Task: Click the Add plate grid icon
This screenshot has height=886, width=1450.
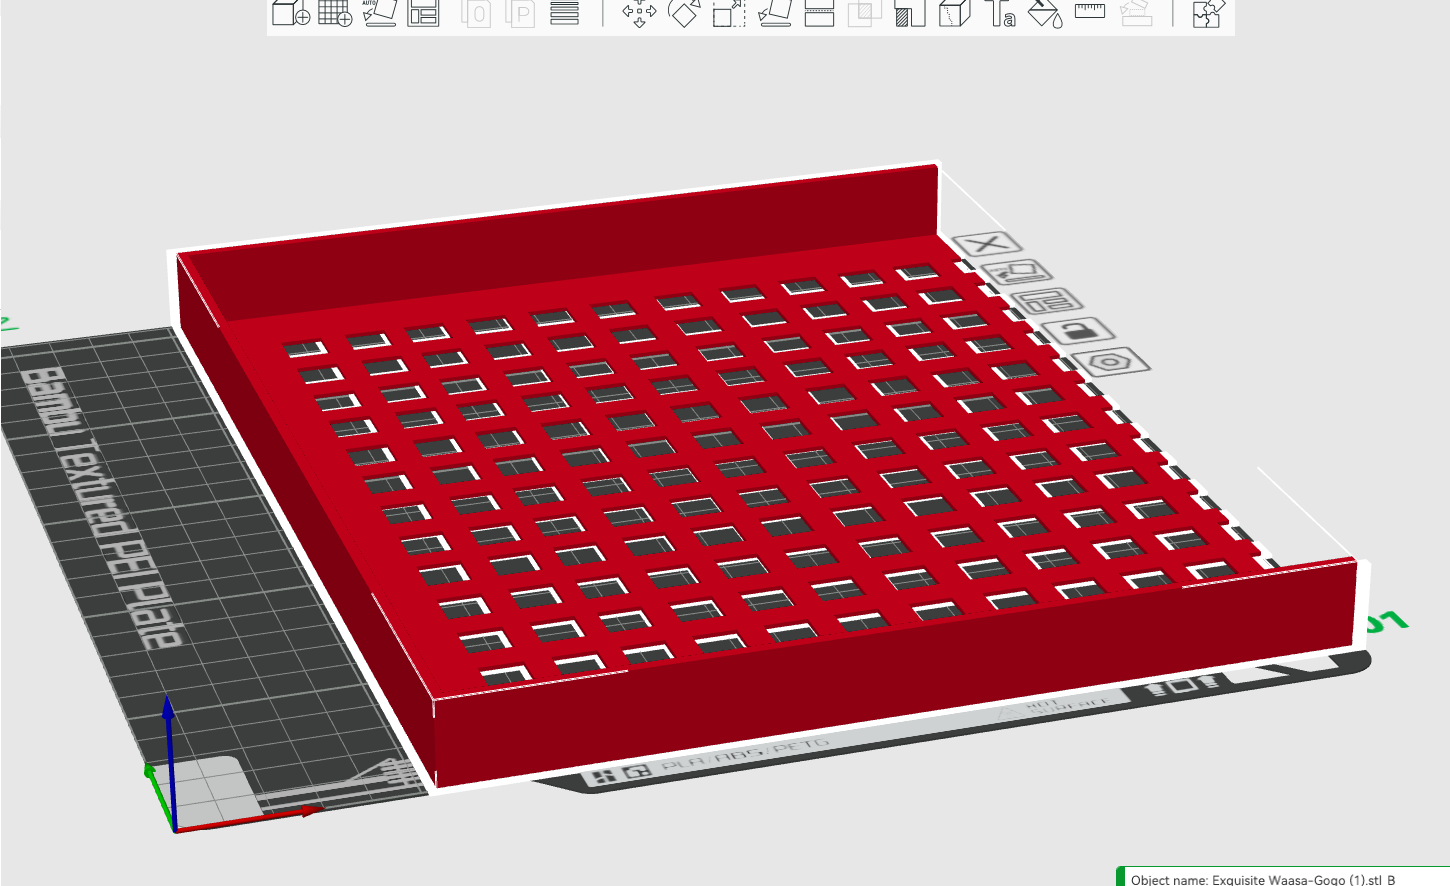Action: click(x=335, y=13)
